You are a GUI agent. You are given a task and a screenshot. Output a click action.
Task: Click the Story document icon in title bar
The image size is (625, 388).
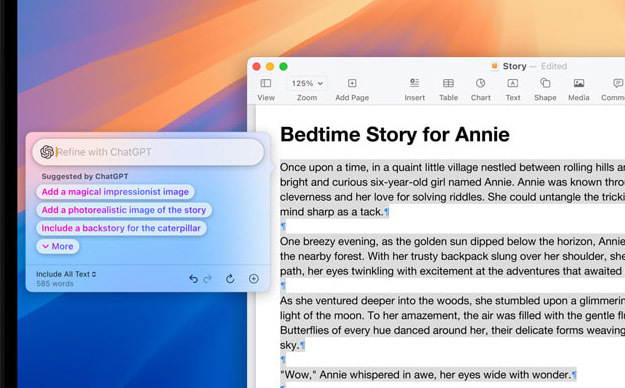coord(495,66)
